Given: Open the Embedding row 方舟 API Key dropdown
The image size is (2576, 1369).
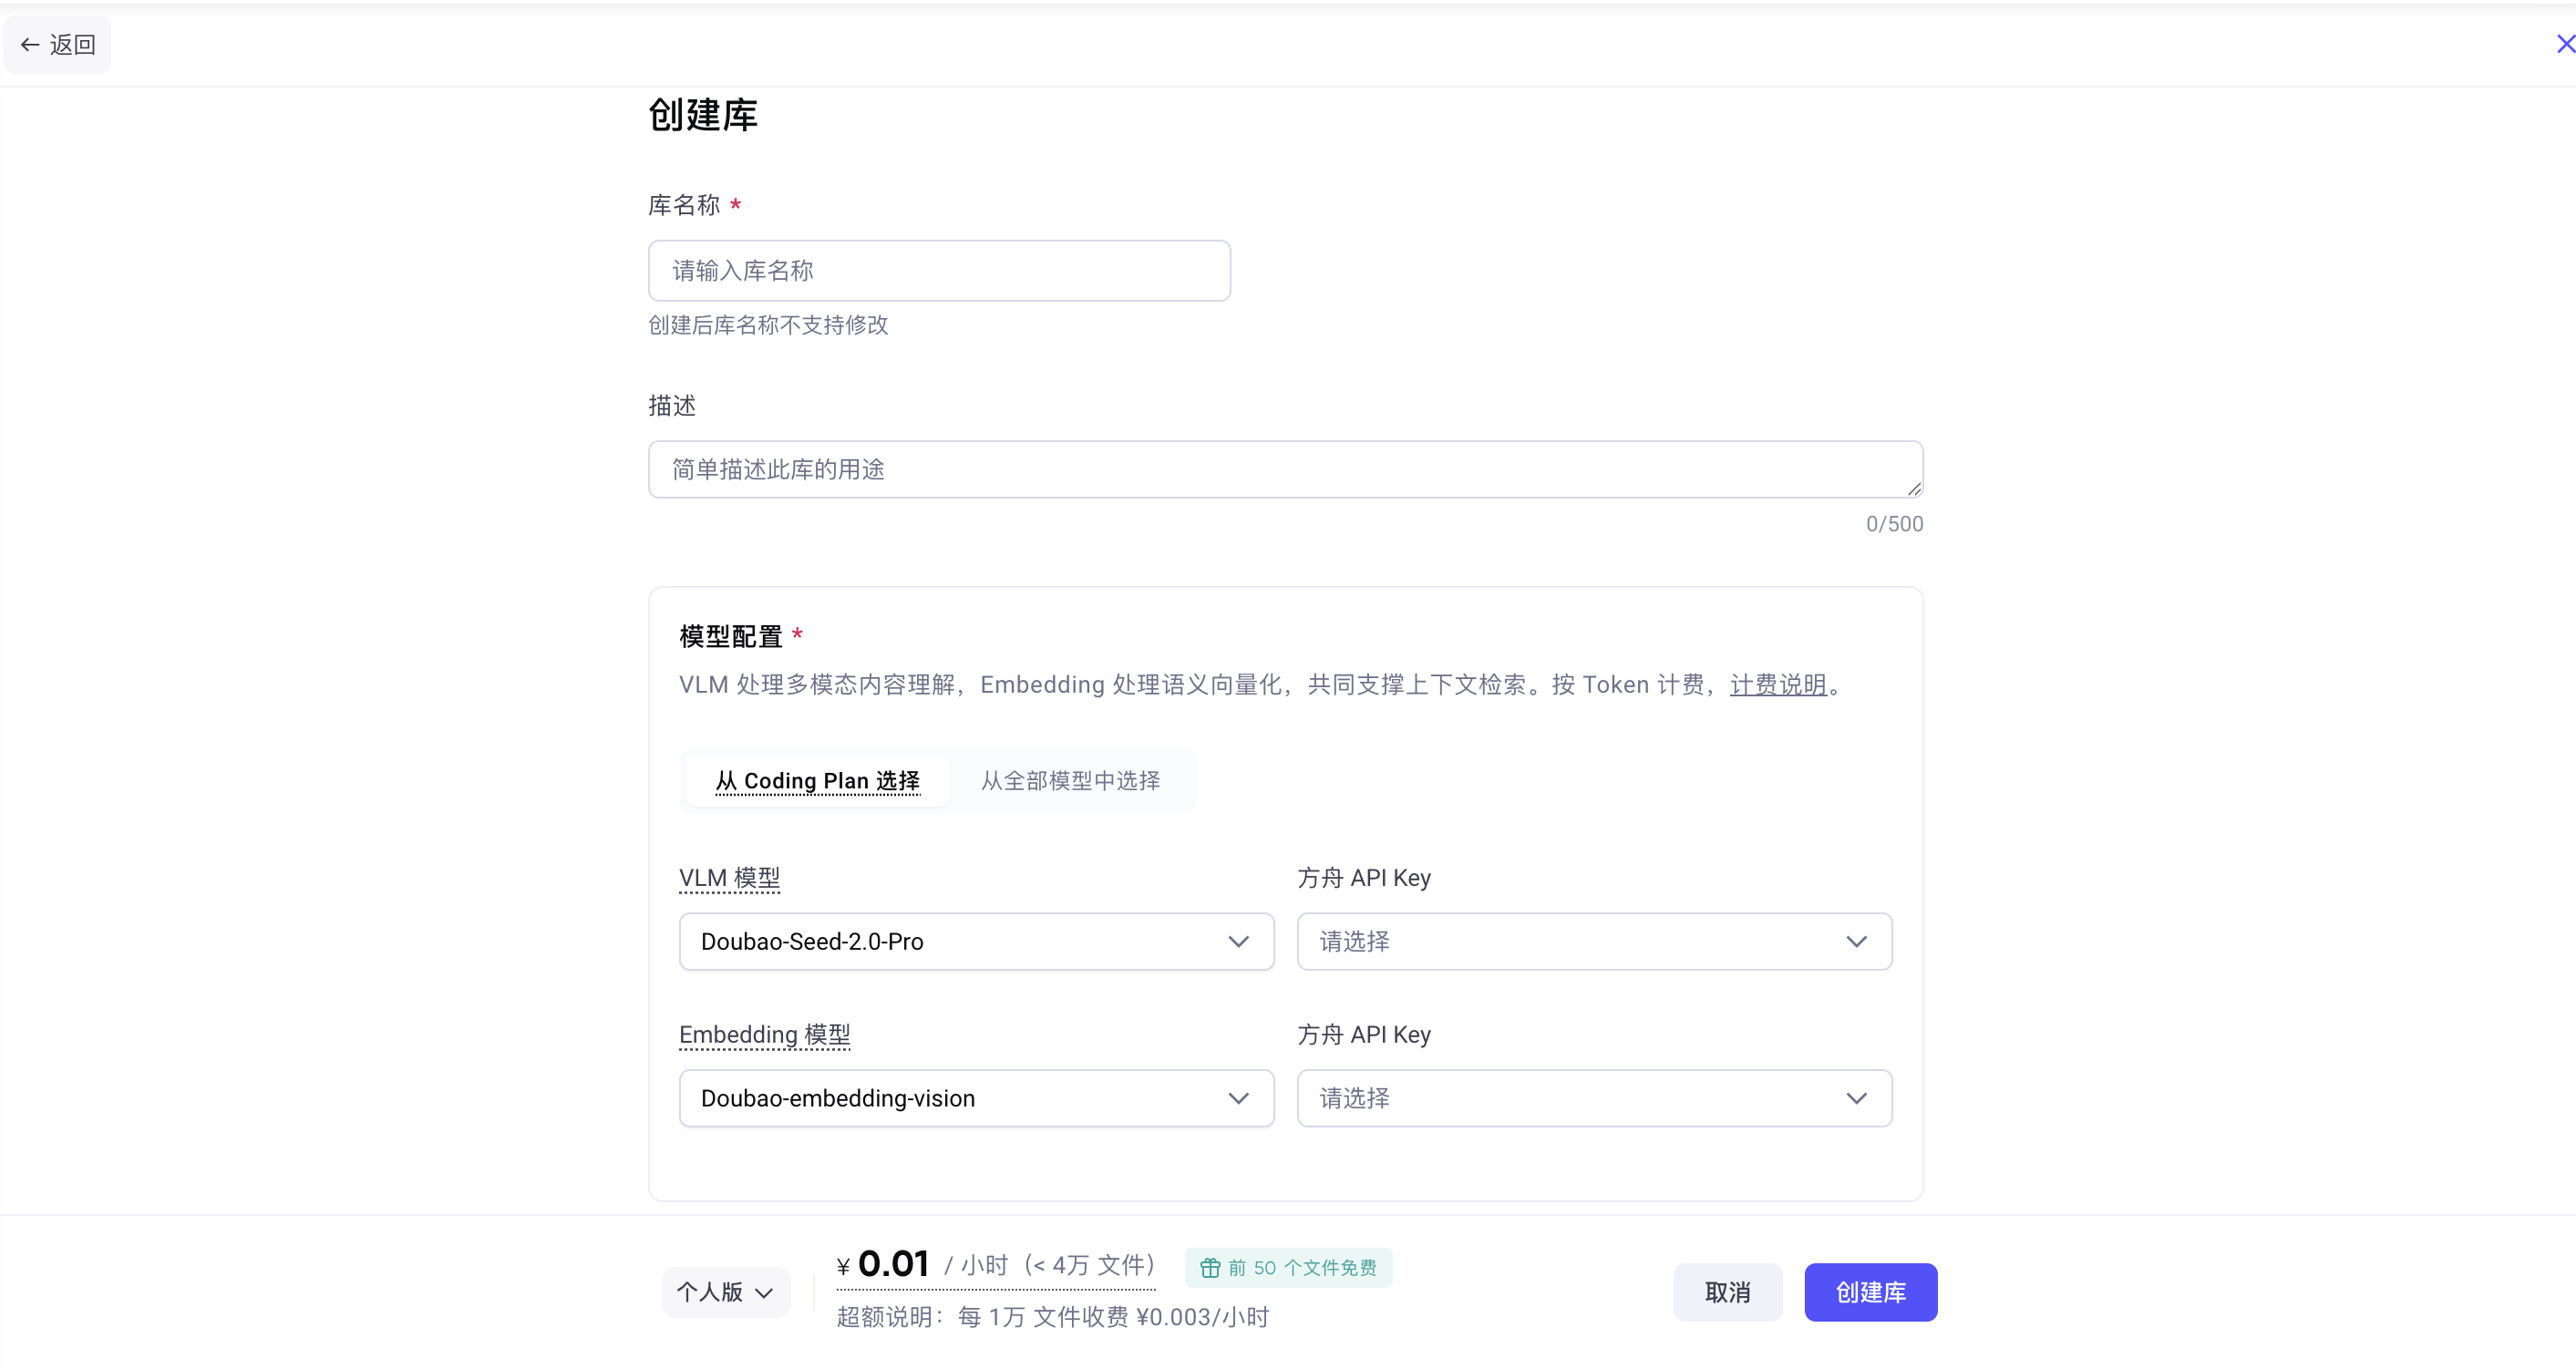Looking at the screenshot, I should [1594, 1099].
